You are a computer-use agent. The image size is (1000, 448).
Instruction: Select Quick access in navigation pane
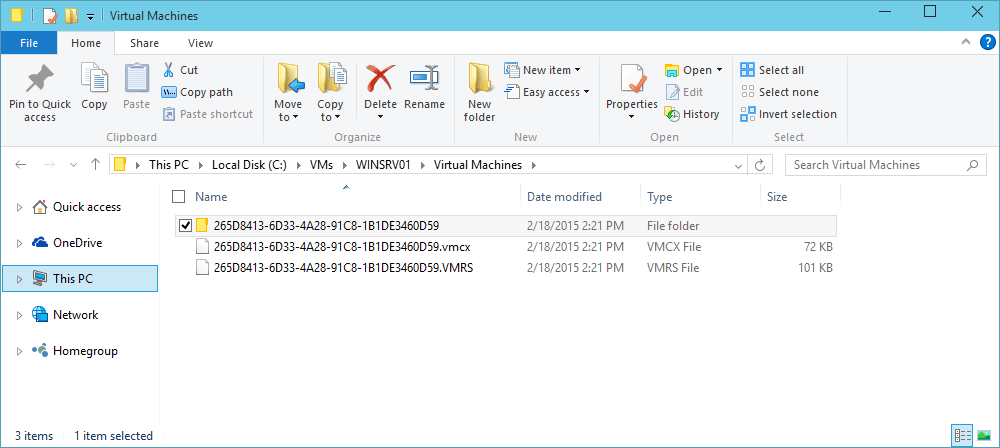(76, 207)
